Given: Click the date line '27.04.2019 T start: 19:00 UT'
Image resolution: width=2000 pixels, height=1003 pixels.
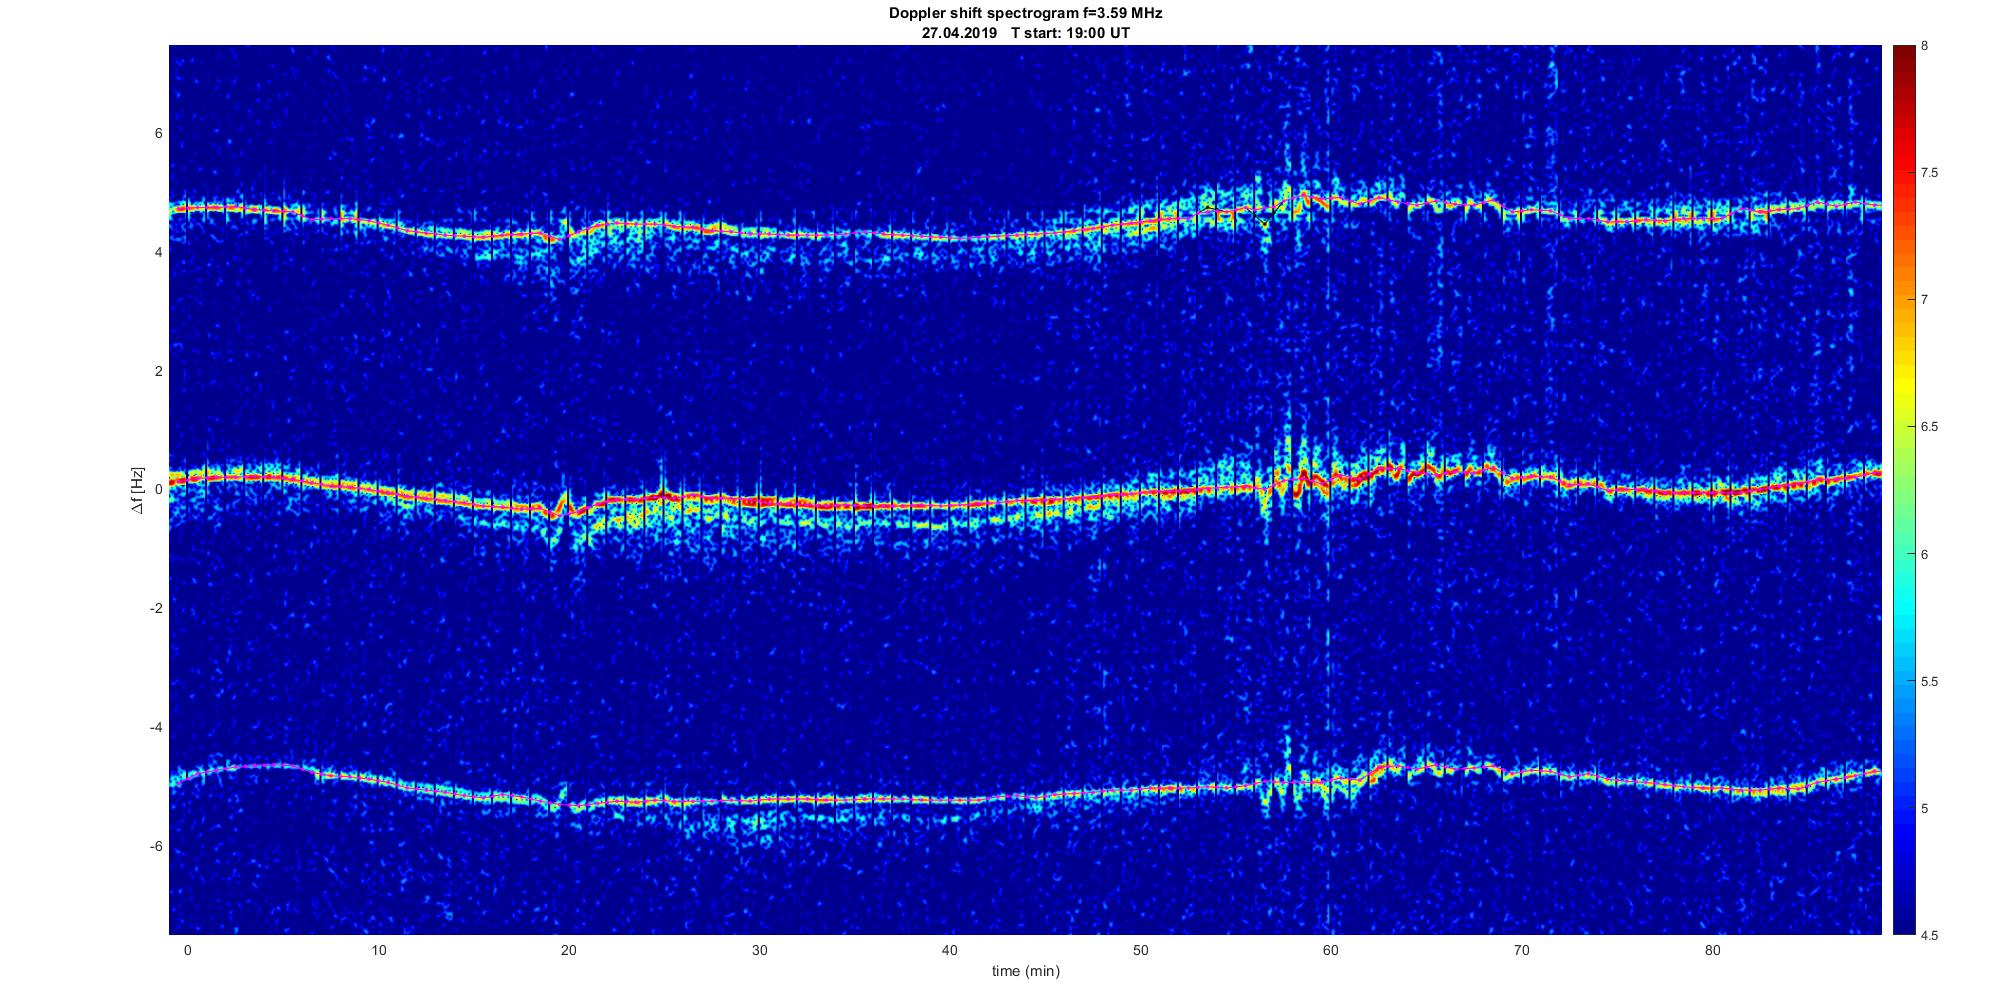Looking at the screenshot, I should point(1025,33).
